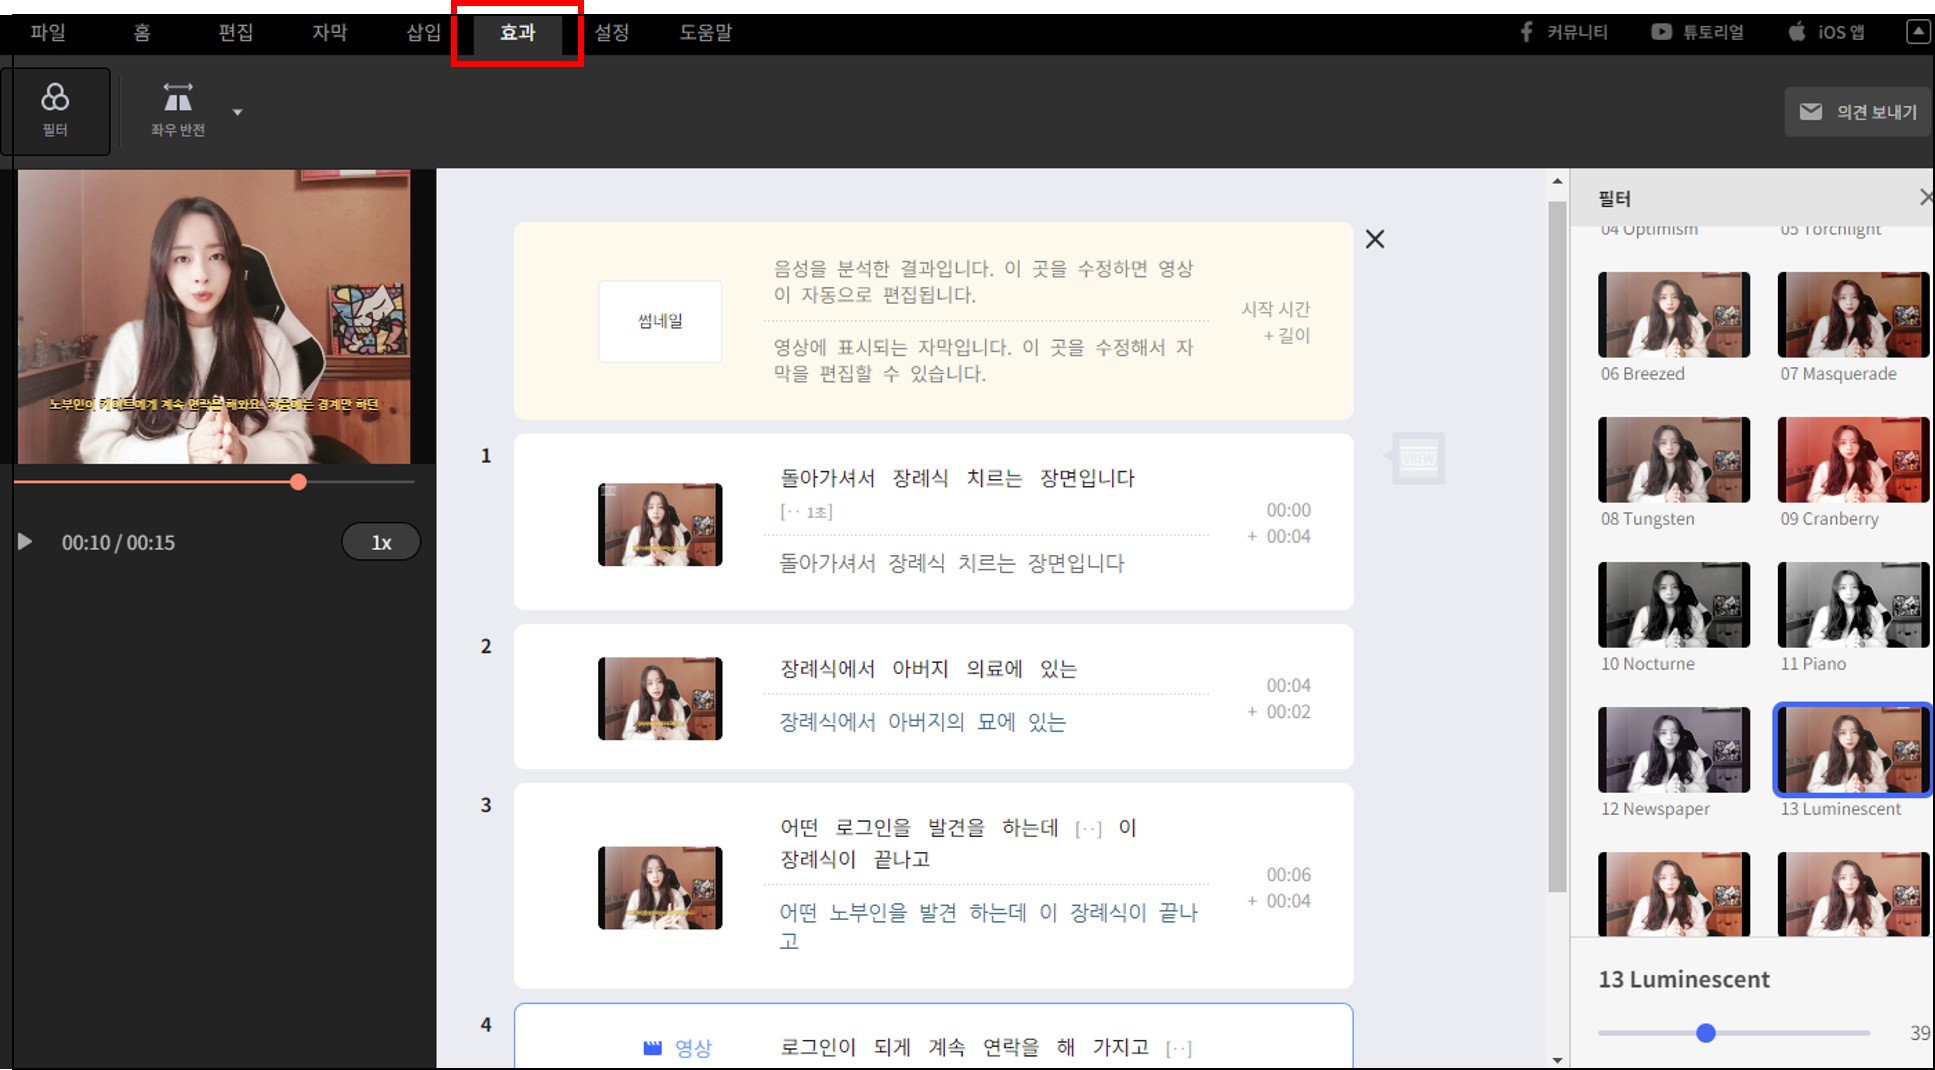The height and width of the screenshot is (1070, 1935).
Task: Open the Facebook 커뮤니티 link
Action: (x=1564, y=32)
